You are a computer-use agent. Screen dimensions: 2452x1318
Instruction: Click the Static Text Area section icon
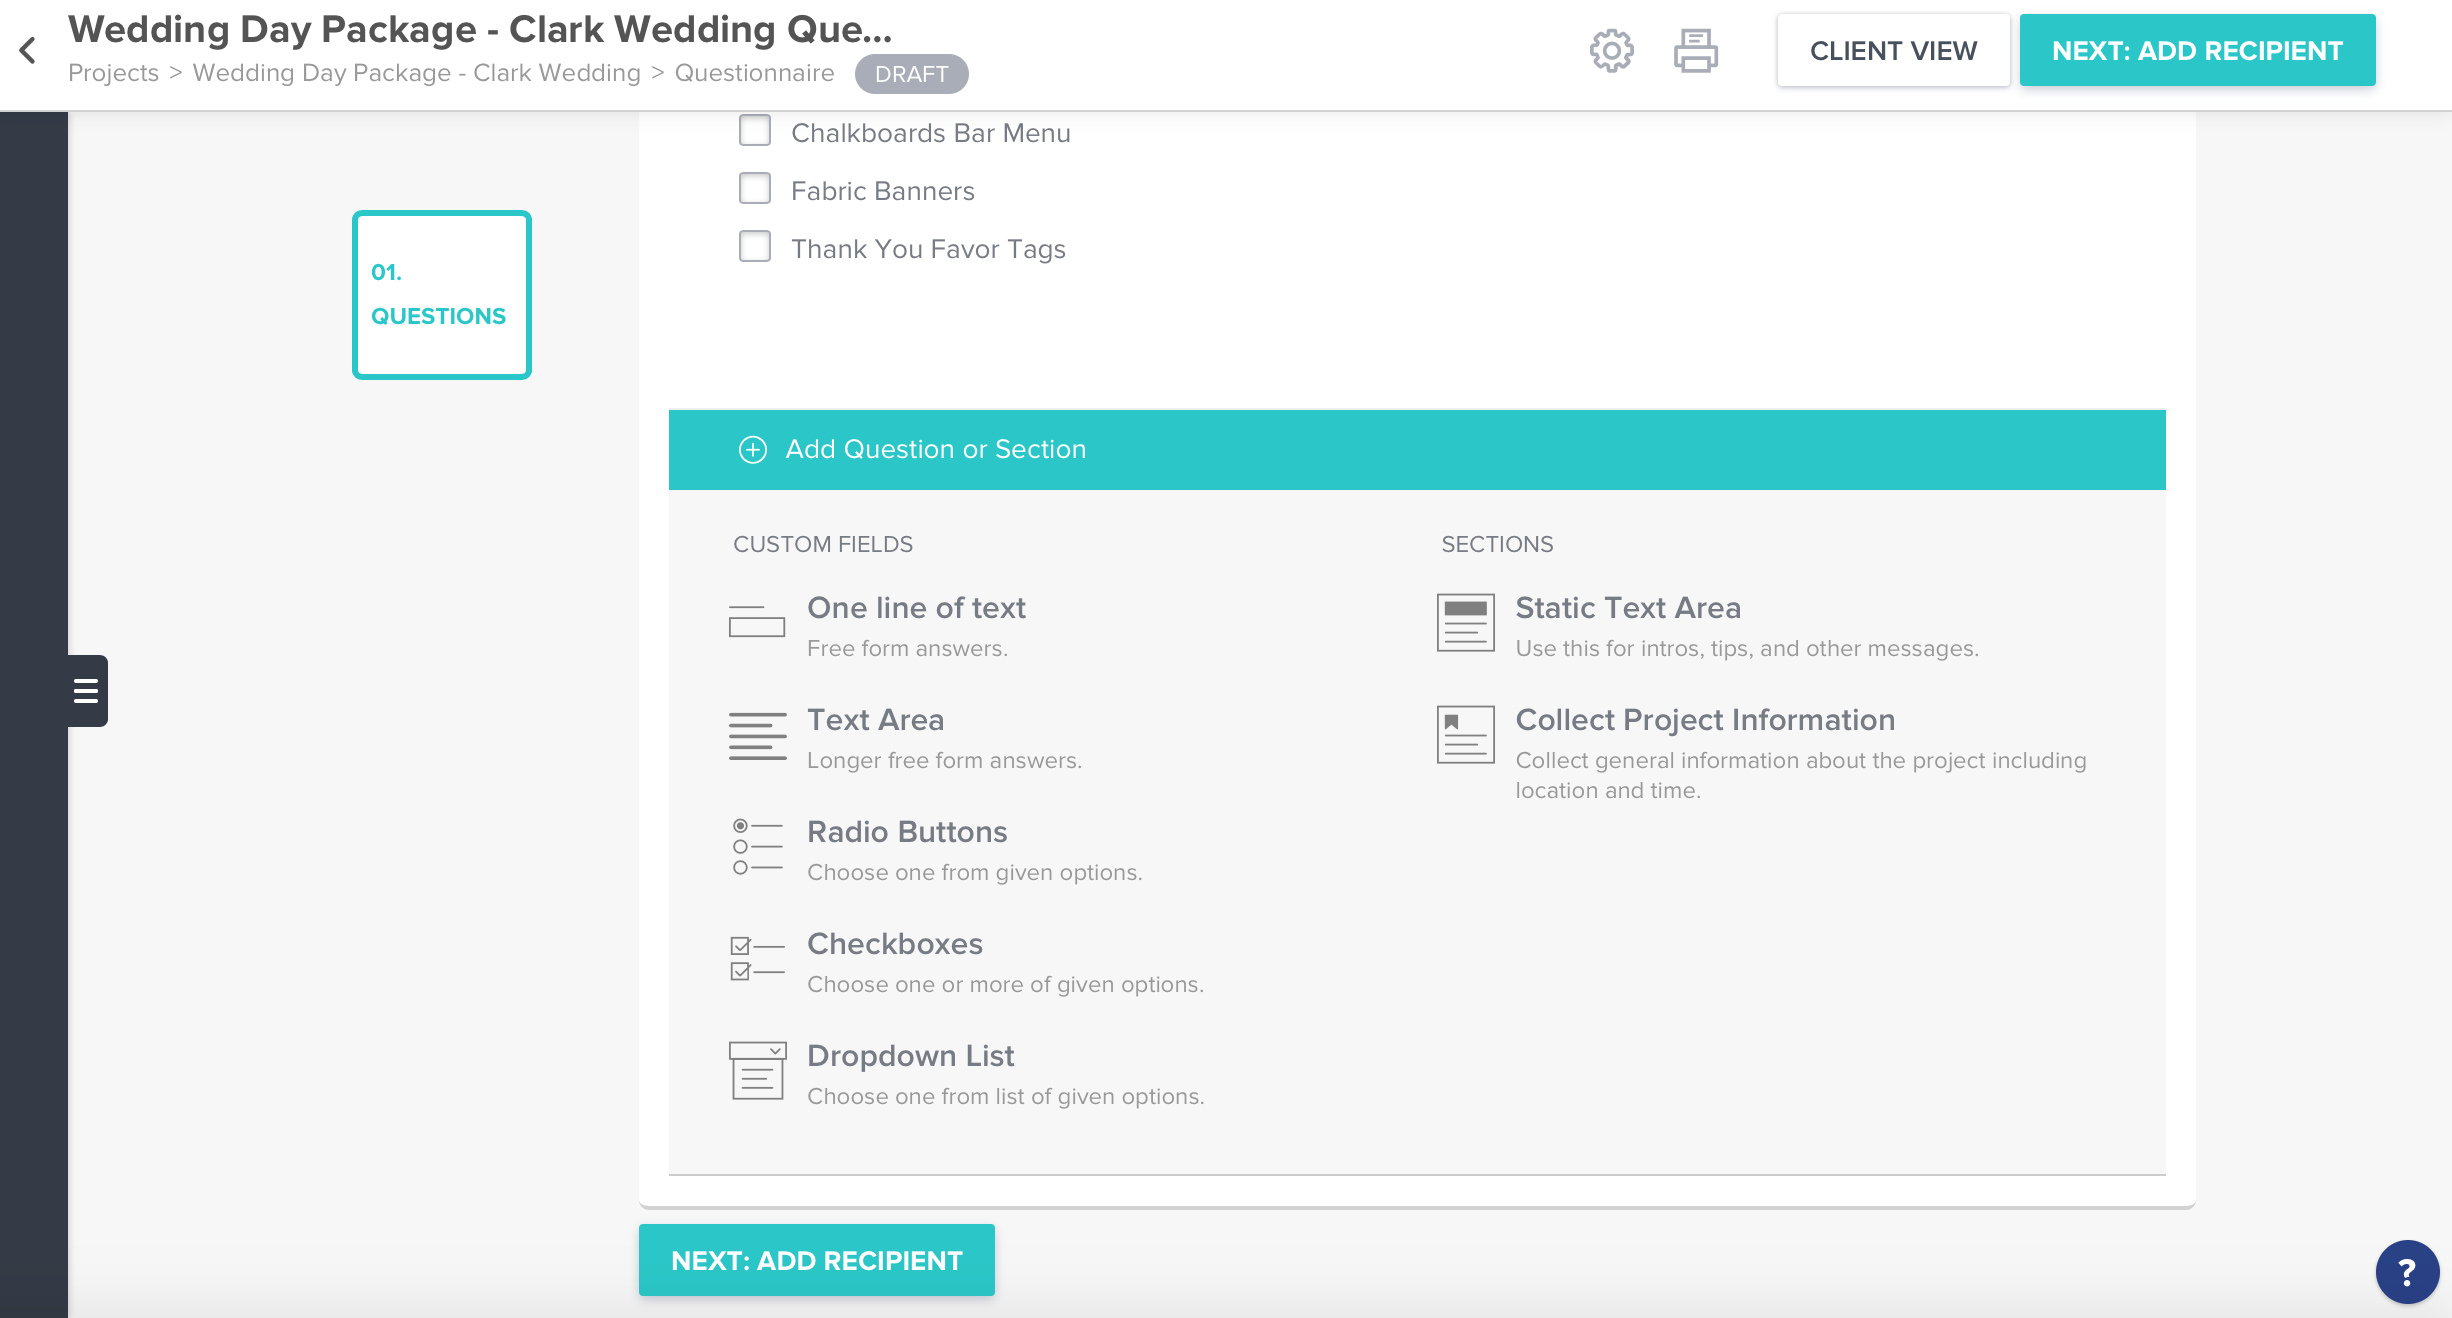coord(1466,622)
